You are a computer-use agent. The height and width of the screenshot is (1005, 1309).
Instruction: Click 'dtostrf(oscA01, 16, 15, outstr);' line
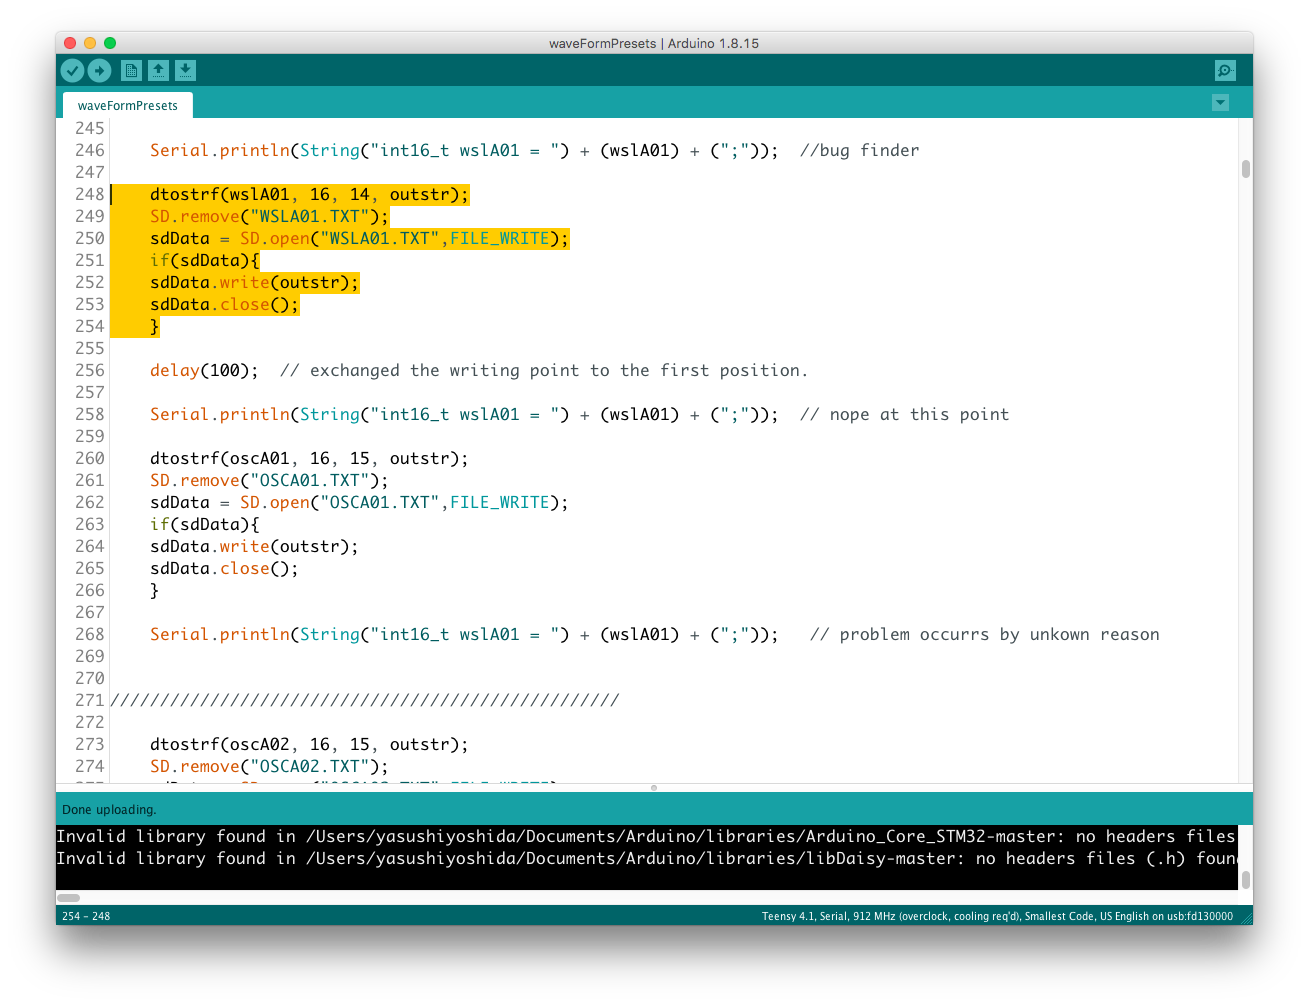coord(309,458)
